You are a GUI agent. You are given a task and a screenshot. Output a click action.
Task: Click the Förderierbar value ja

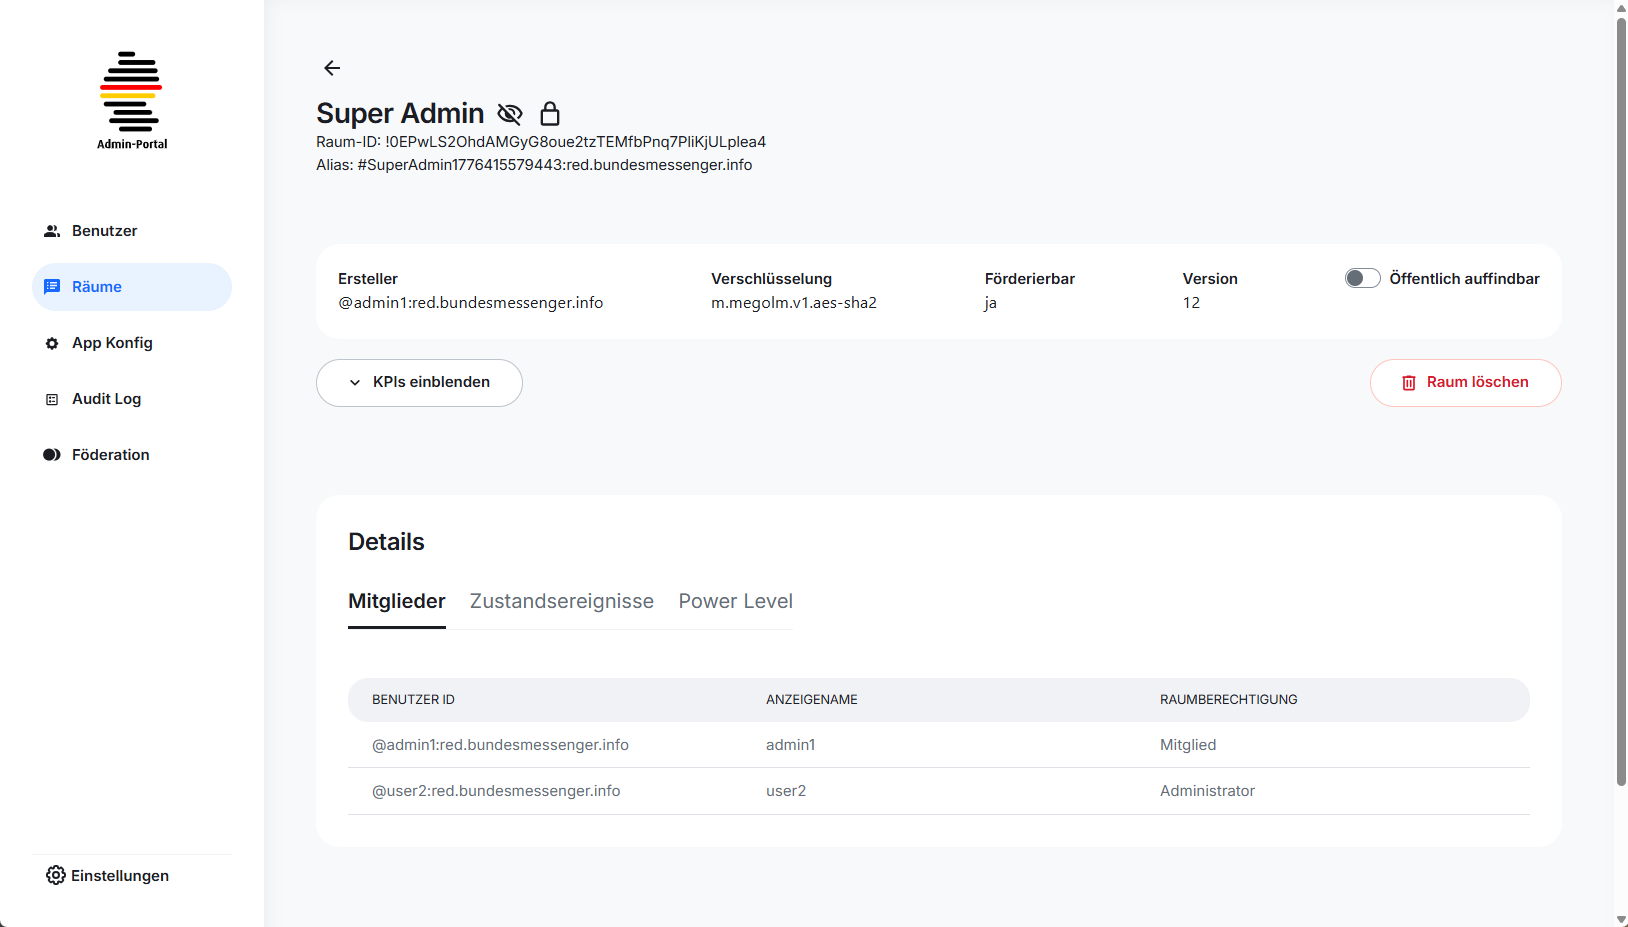click(990, 303)
